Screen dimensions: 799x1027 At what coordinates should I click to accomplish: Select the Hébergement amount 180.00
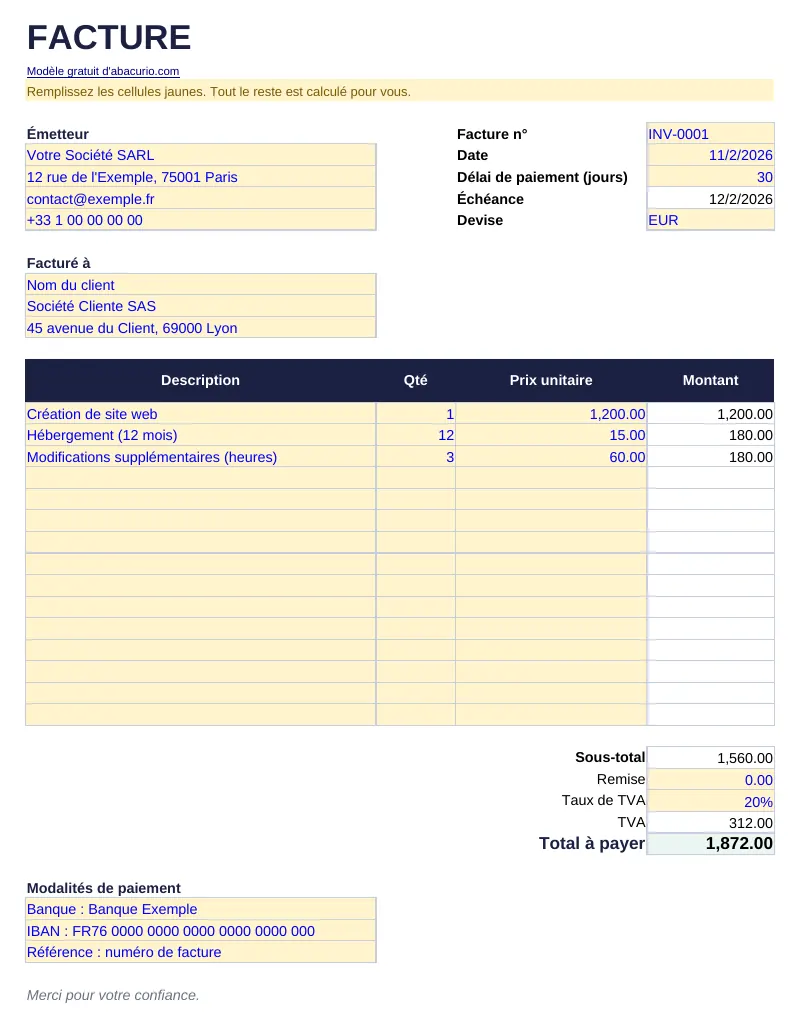pos(711,435)
